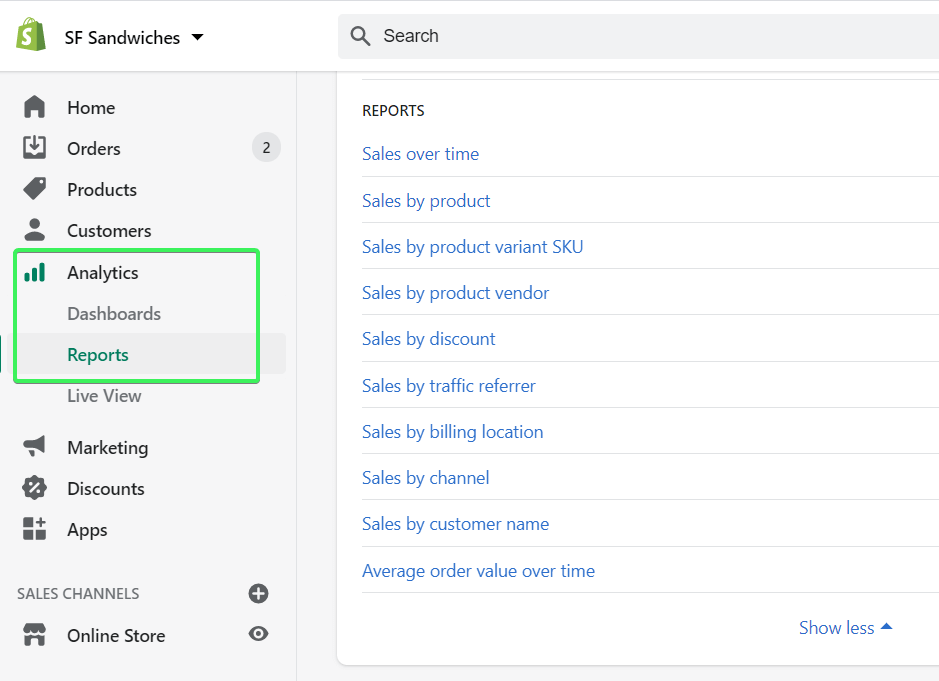Click the SALES CHANNELS section heading

pyautogui.click(x=78, y=594)
